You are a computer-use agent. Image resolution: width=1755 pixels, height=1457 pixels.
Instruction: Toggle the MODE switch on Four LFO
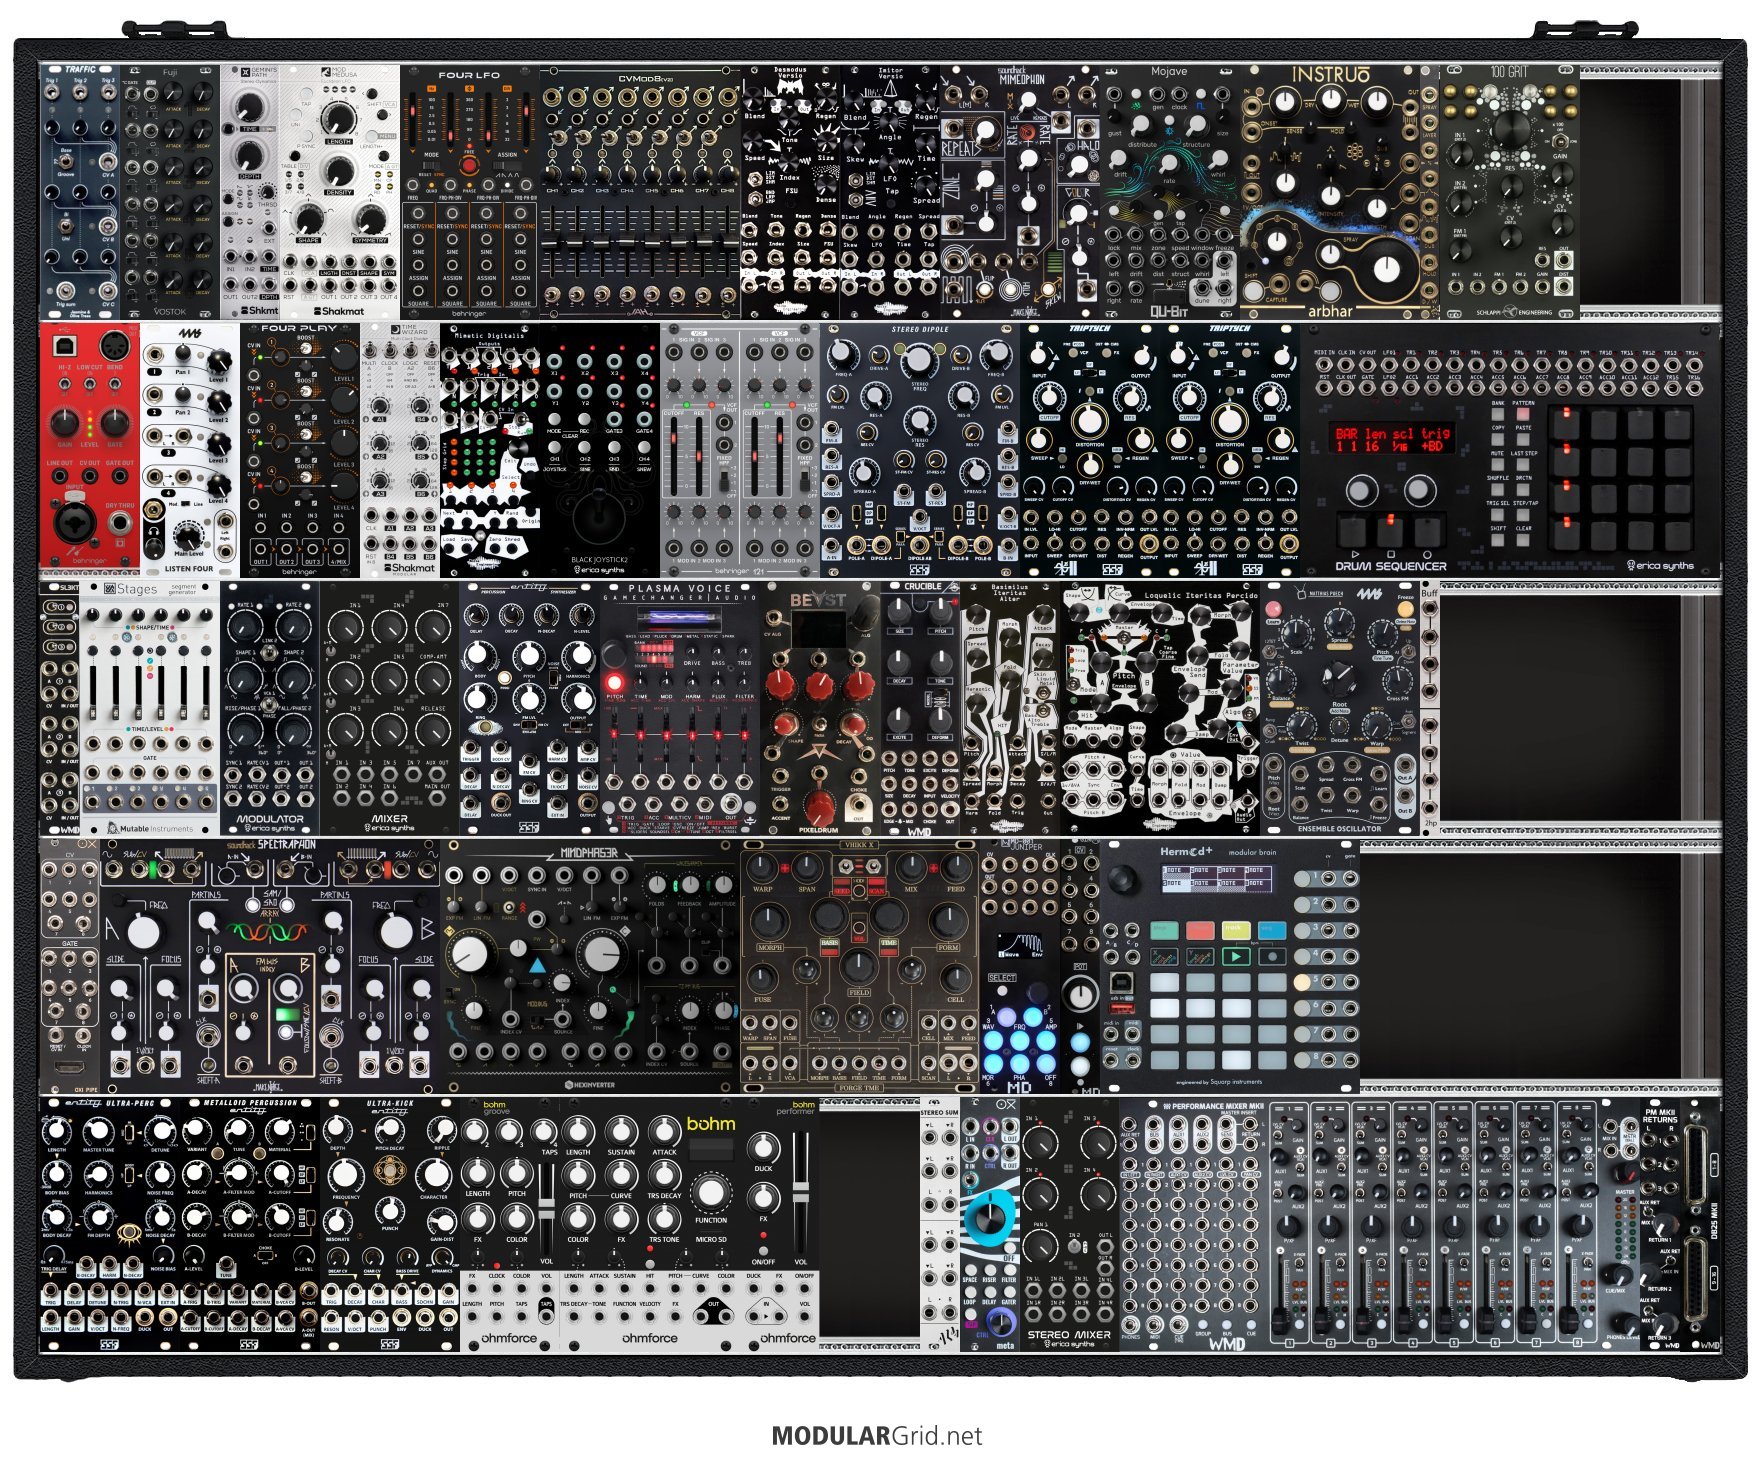[431, 166]
